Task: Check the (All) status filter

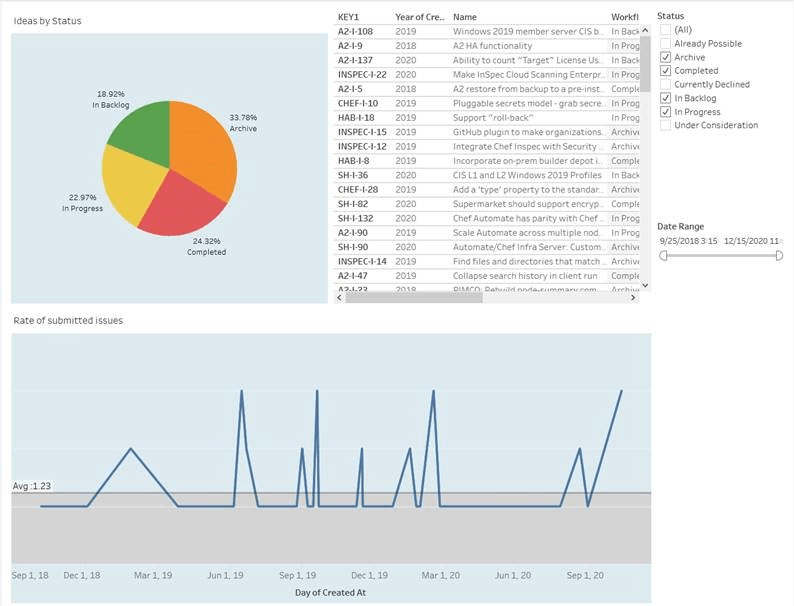Action: point(666,31)
